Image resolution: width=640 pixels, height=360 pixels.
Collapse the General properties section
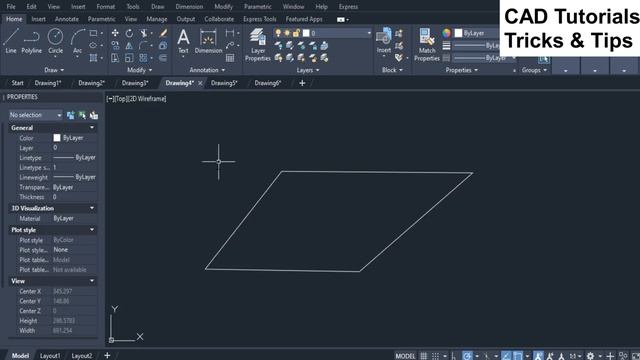click(92, 128)
